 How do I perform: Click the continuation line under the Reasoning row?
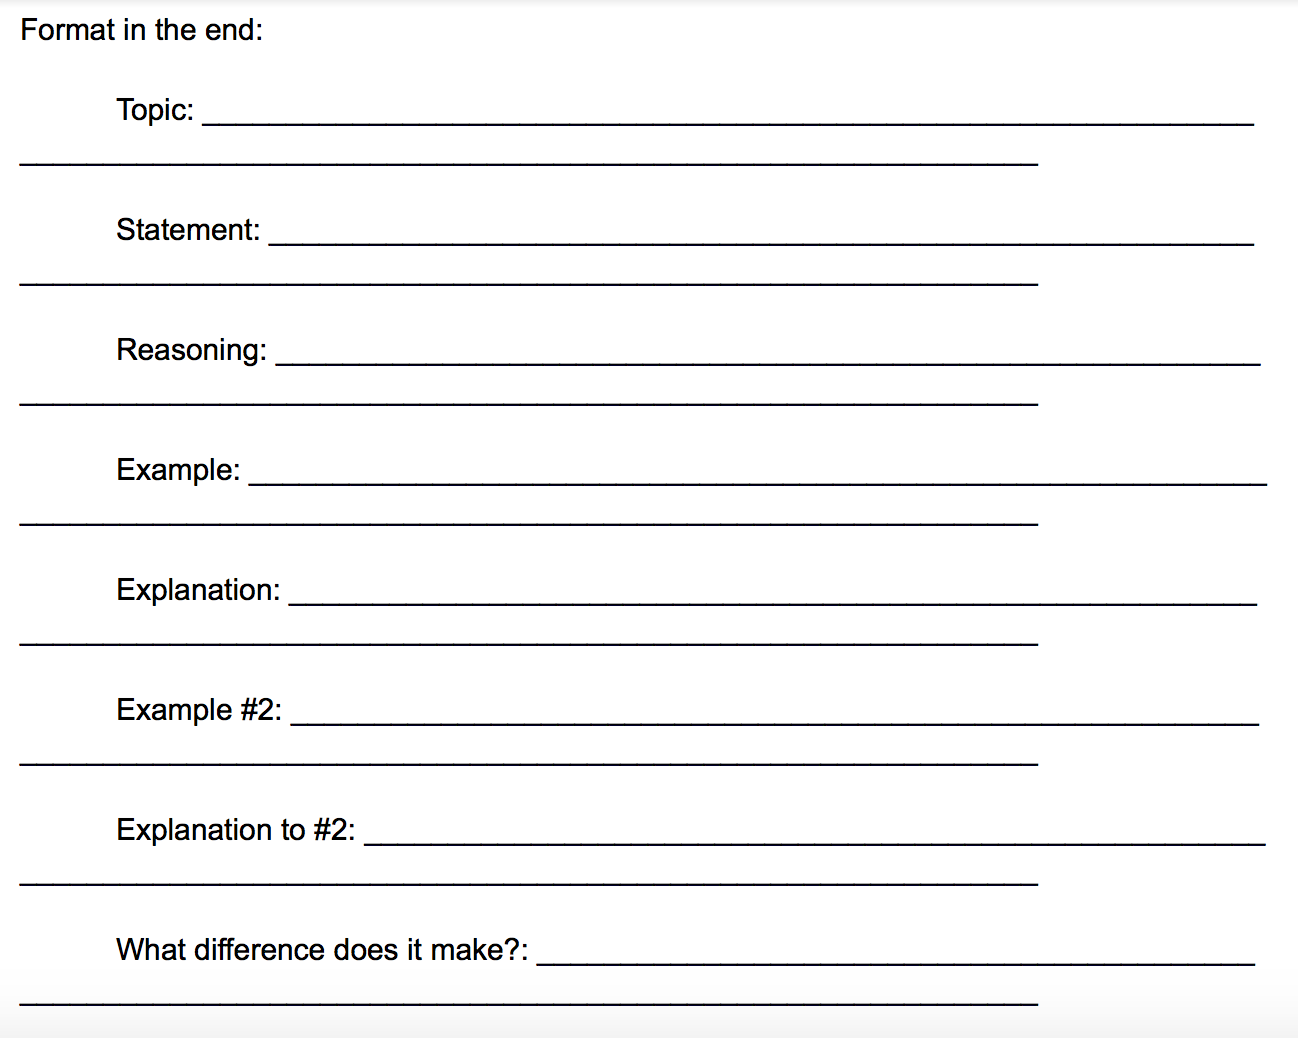(x=528, y=398)
